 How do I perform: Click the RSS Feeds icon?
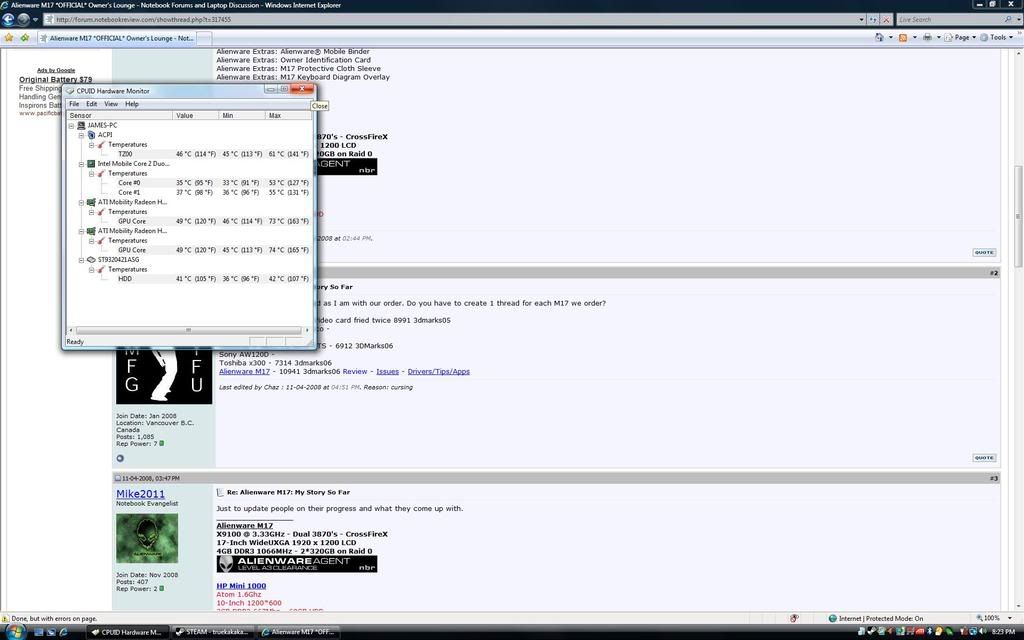point(903,38)
